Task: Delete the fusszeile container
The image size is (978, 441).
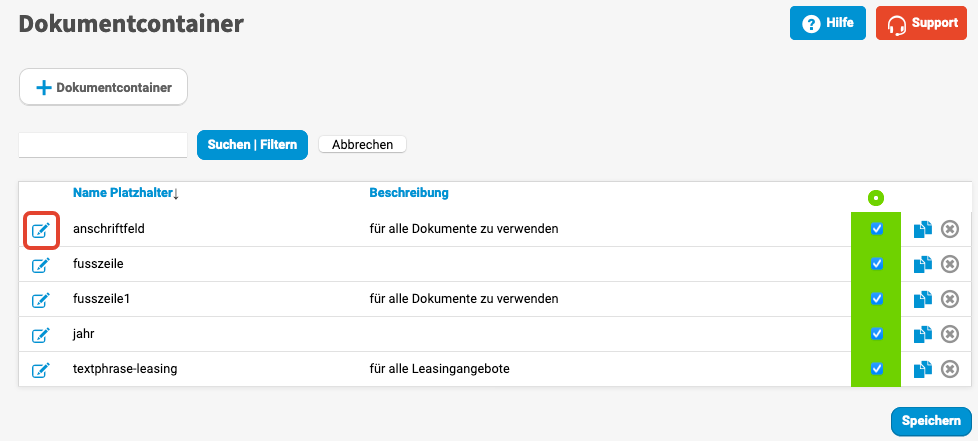Action: coord(950,264)
